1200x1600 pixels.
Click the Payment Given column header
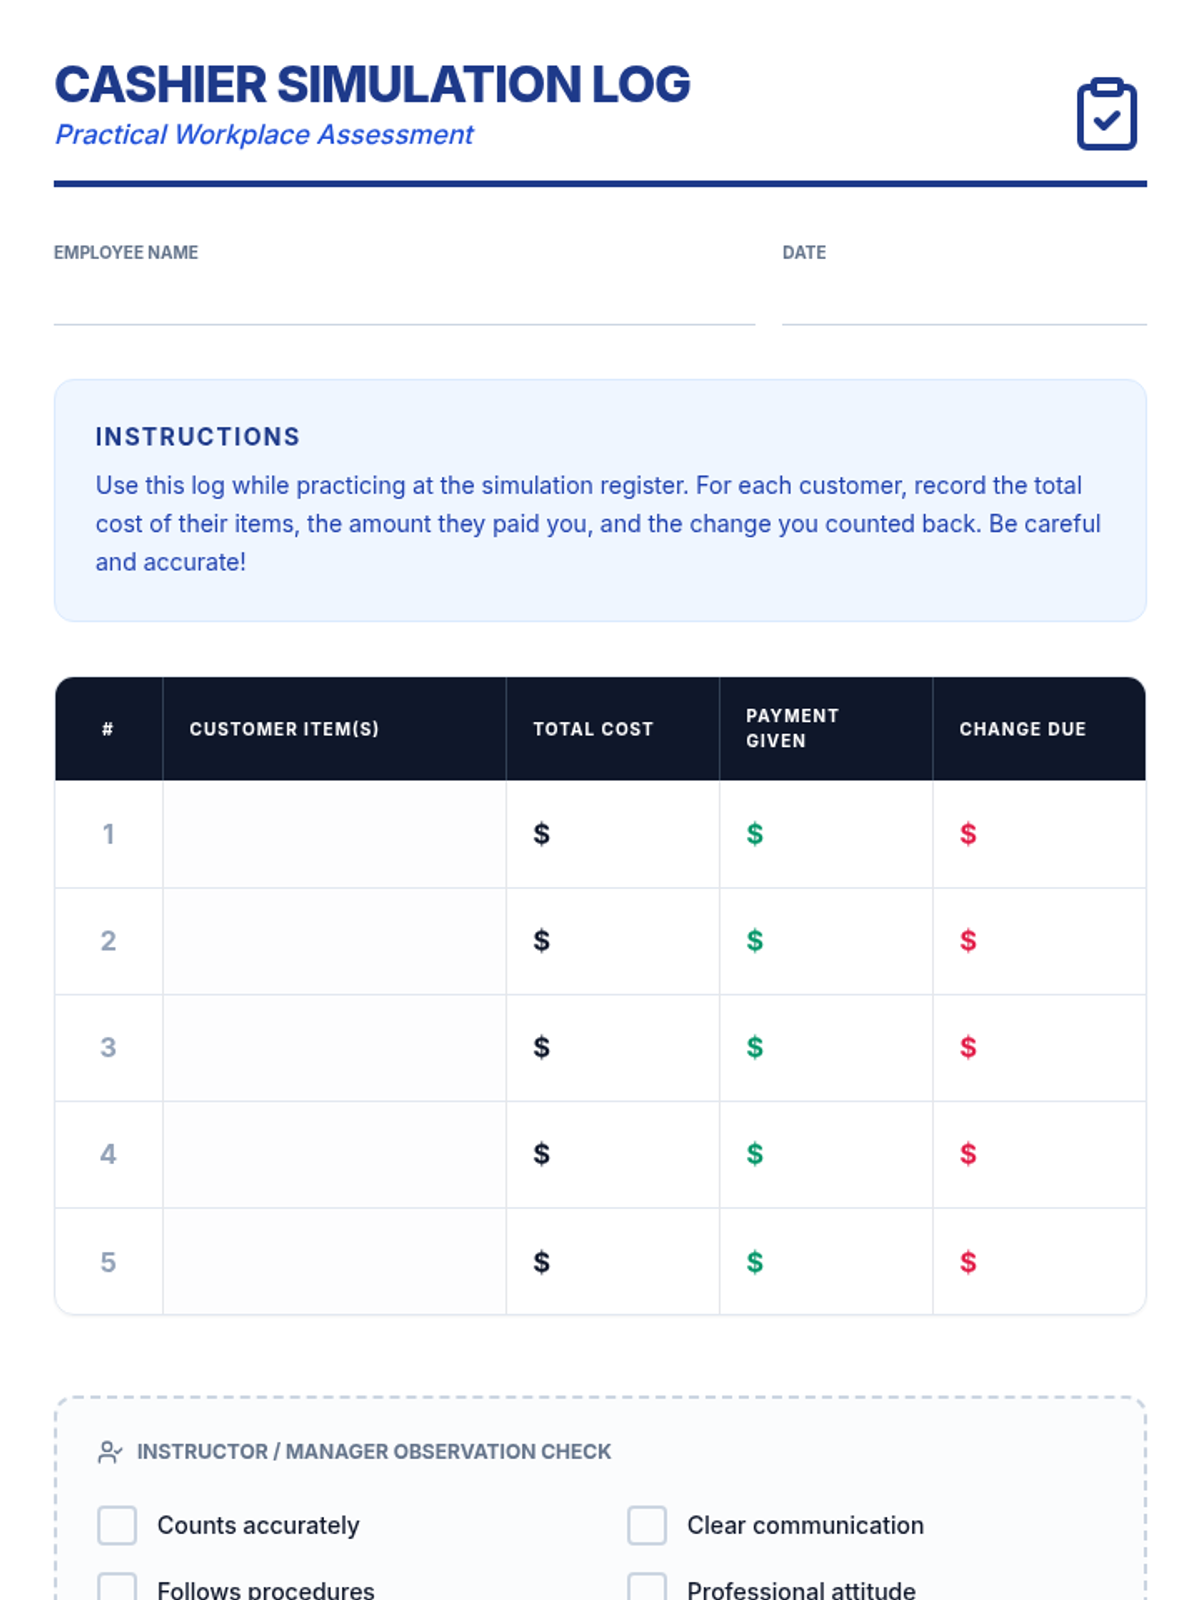792,728
